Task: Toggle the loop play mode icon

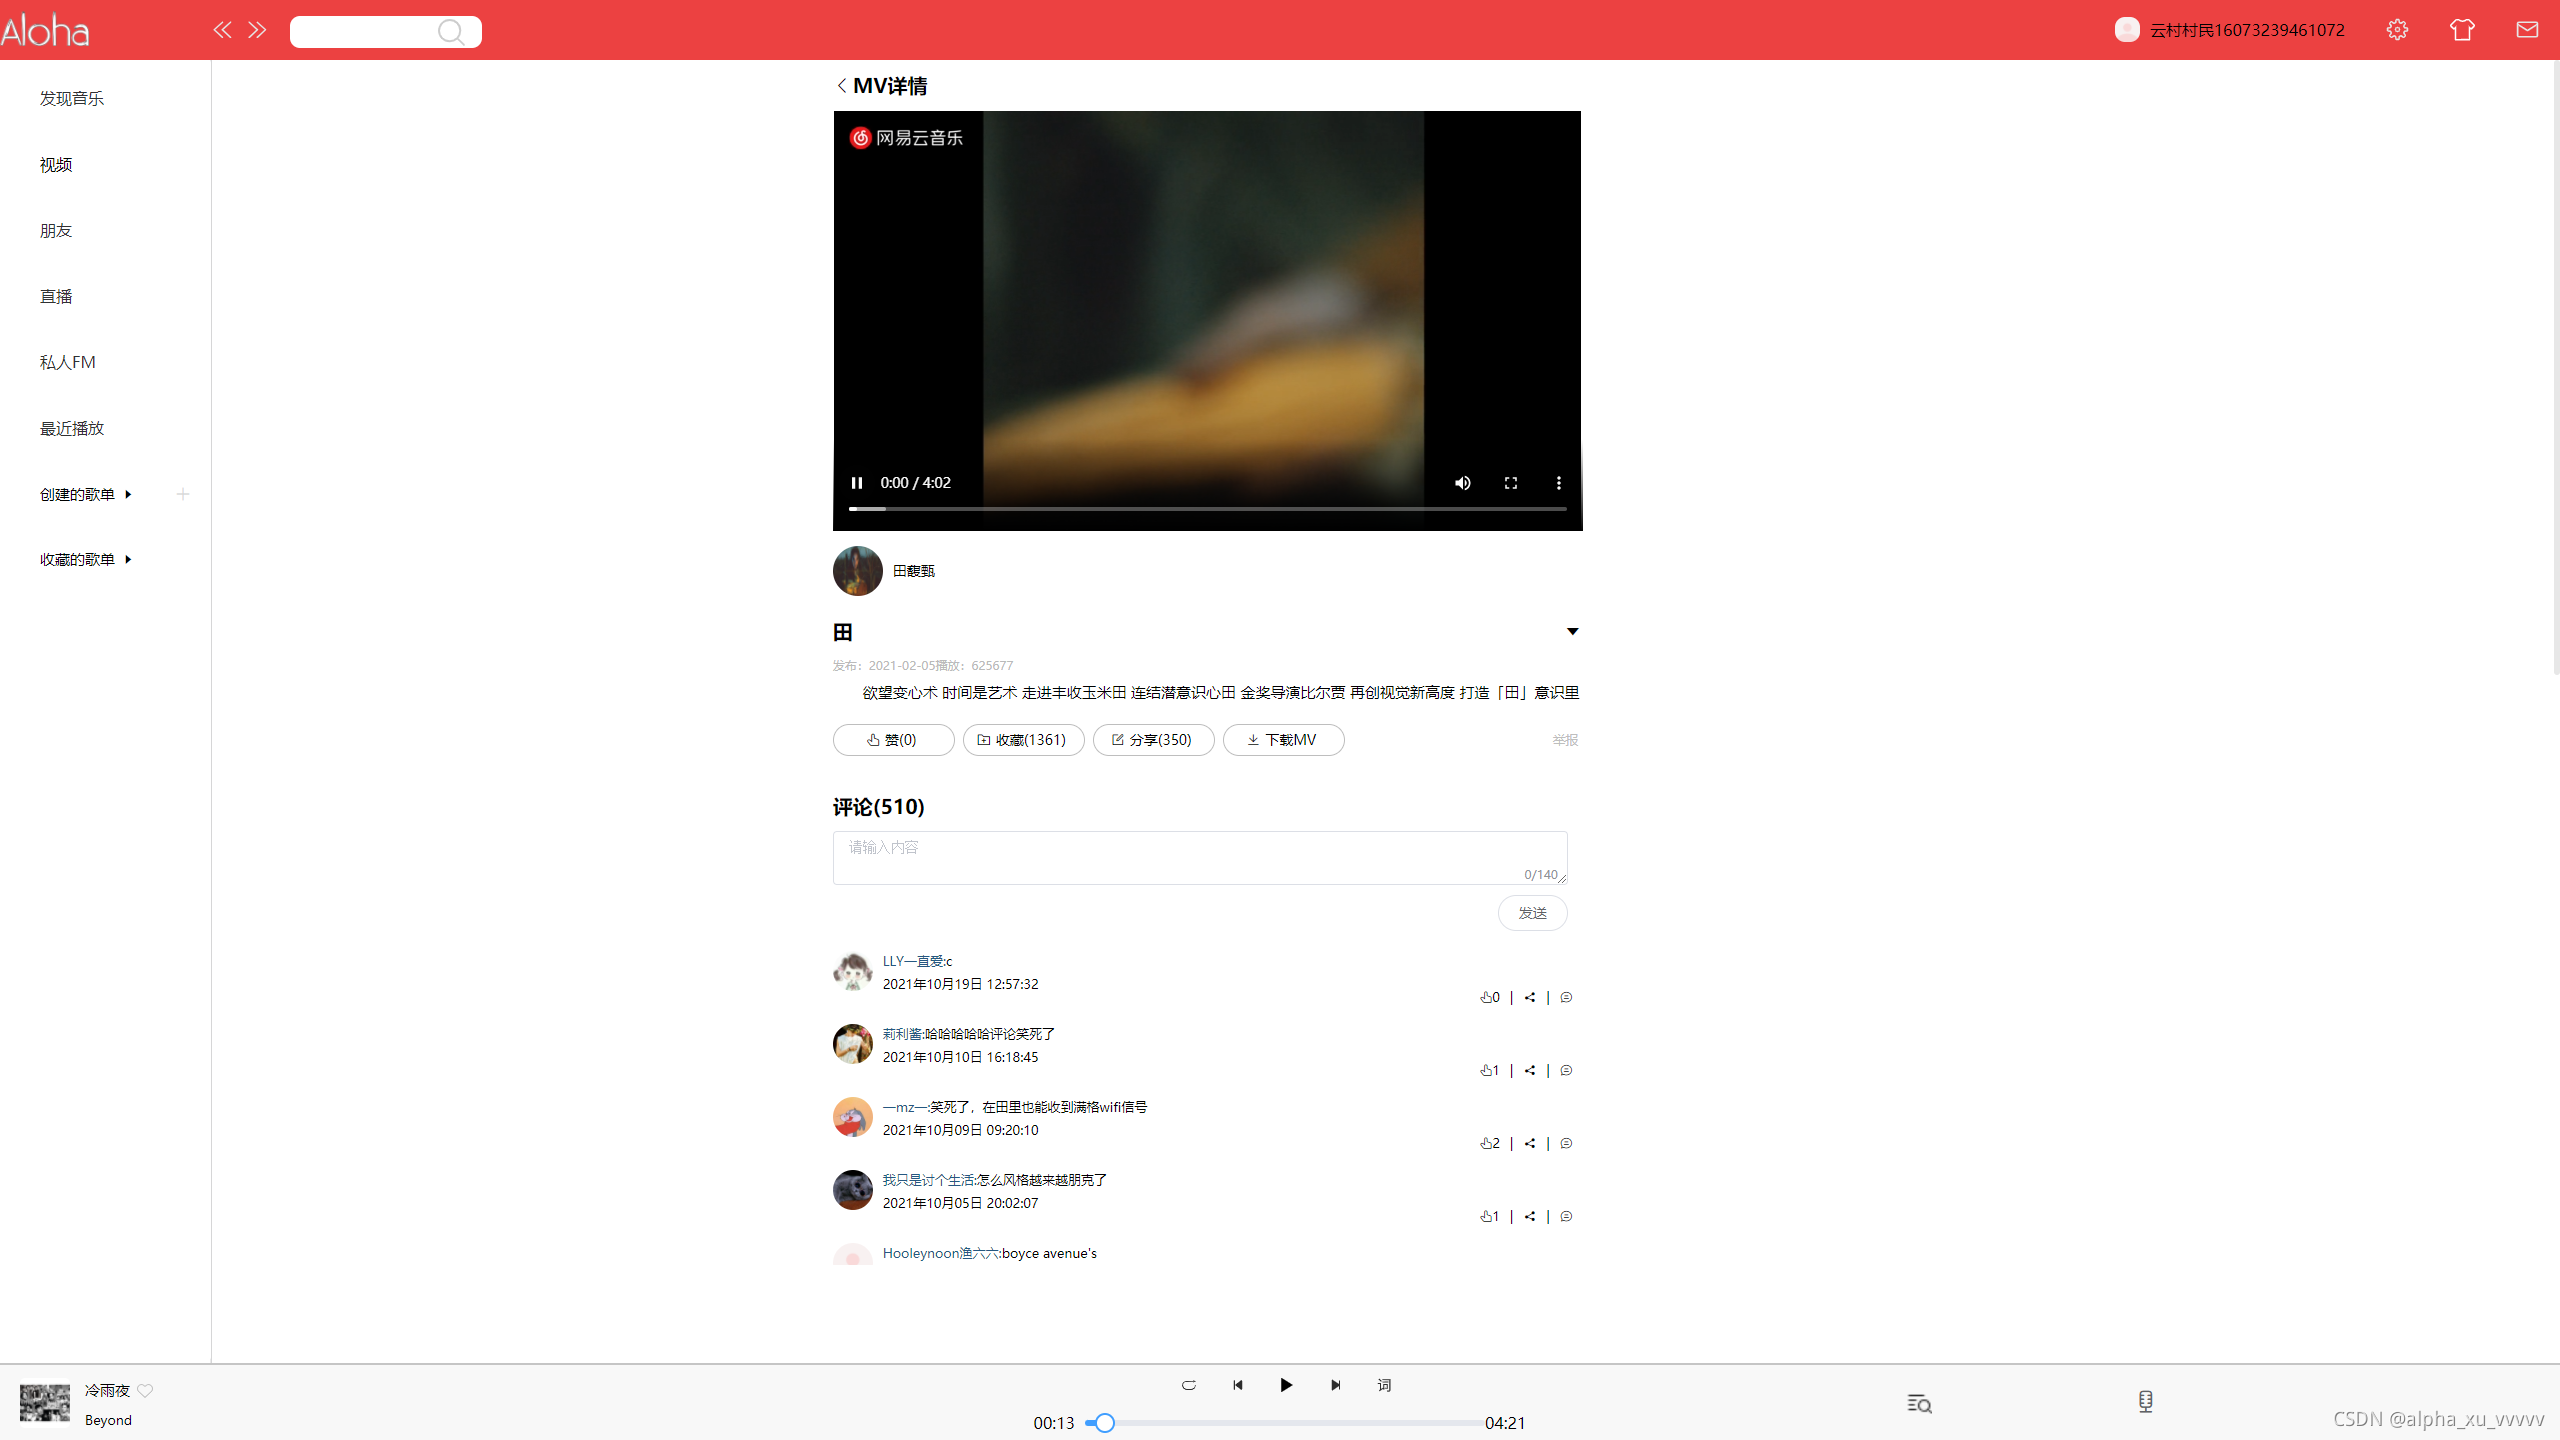Action: [1189, 1385]
